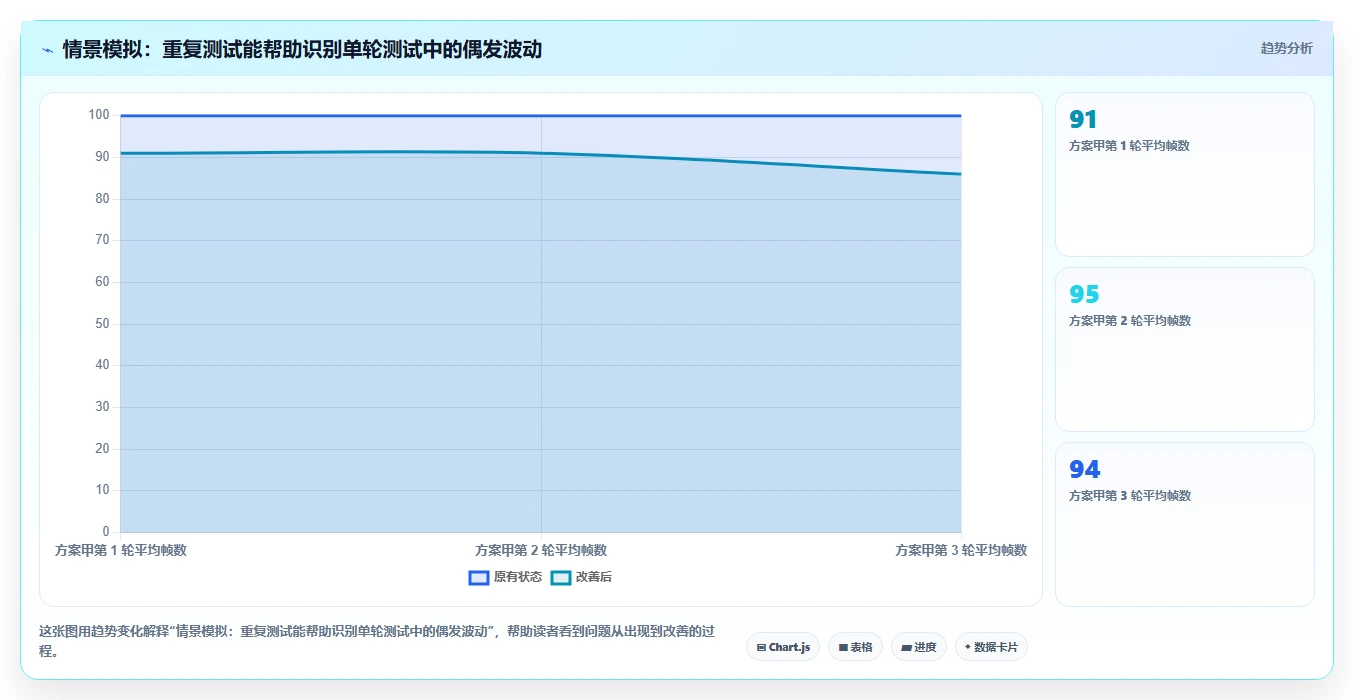Select the 数据卡片 tag chip
1354x700 pixels.
coord(991,647)
